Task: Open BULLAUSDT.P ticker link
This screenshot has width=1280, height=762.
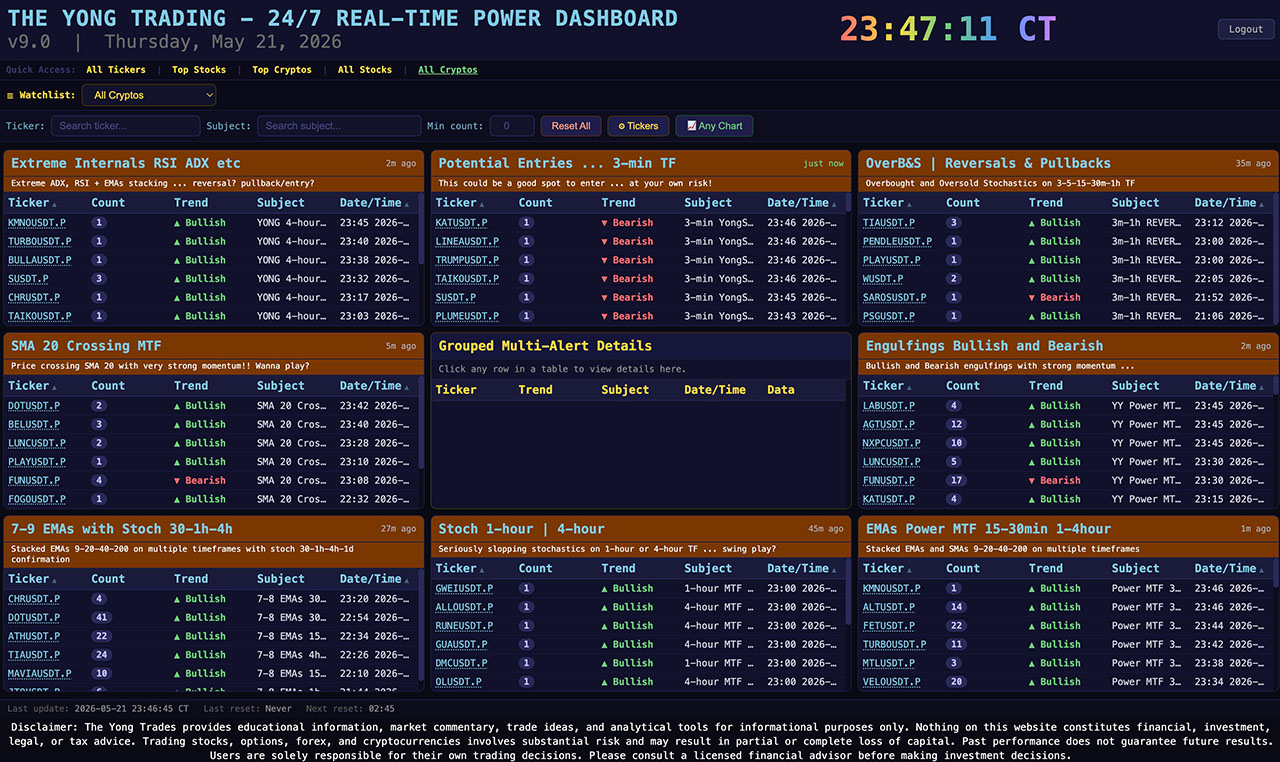Action: coord(40,260)
